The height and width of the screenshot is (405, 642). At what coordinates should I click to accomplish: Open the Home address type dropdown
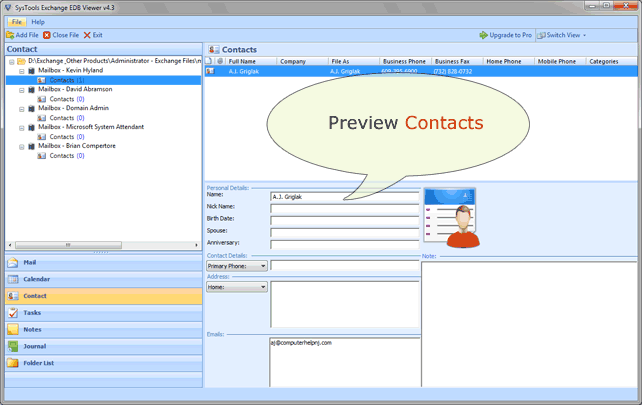click(x=237, y=287)
